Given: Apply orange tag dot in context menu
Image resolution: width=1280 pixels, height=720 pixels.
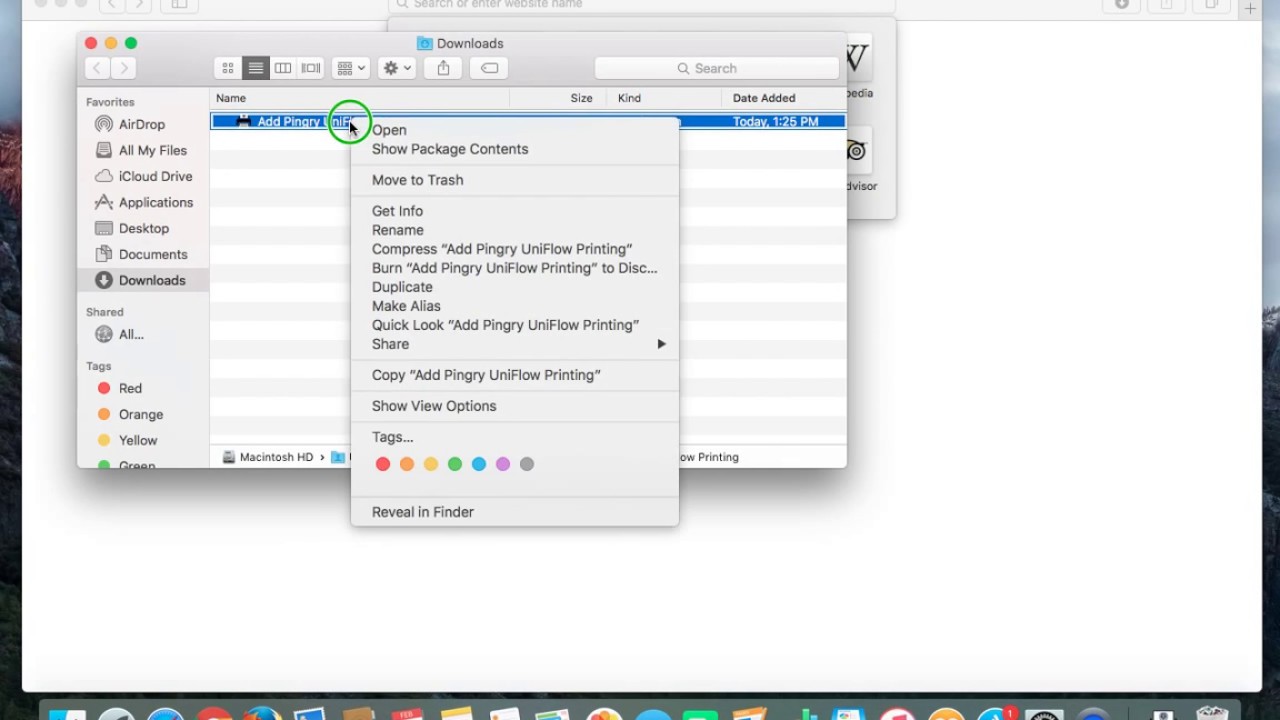Looking at the screenshot, I should point(407,464).
